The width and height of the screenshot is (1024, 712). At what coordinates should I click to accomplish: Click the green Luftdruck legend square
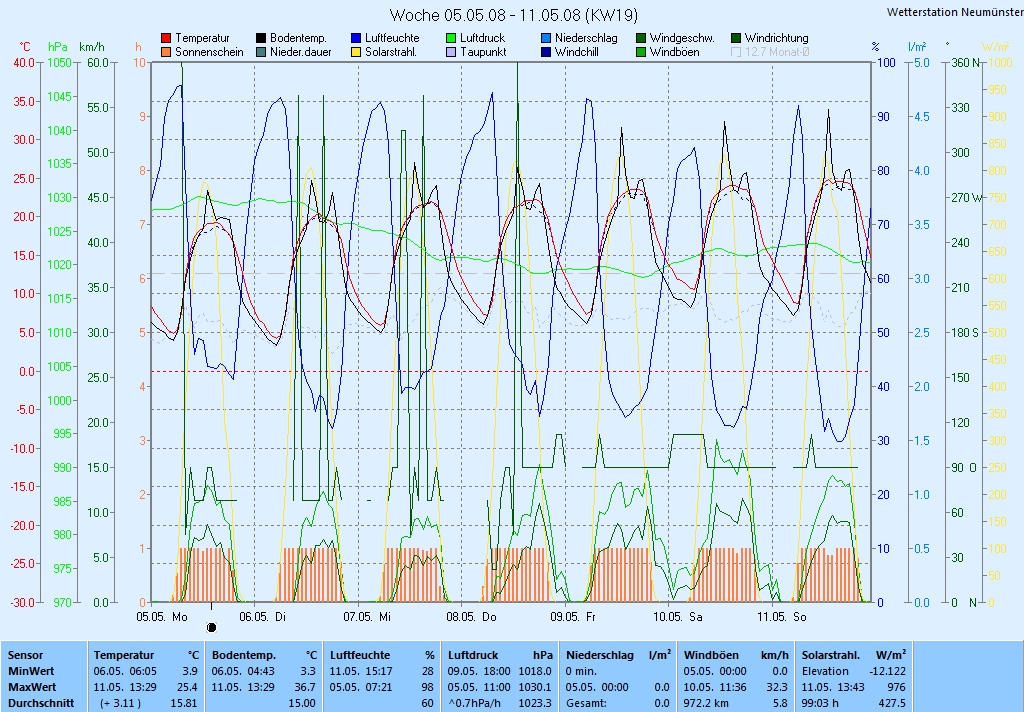point(451,38)
